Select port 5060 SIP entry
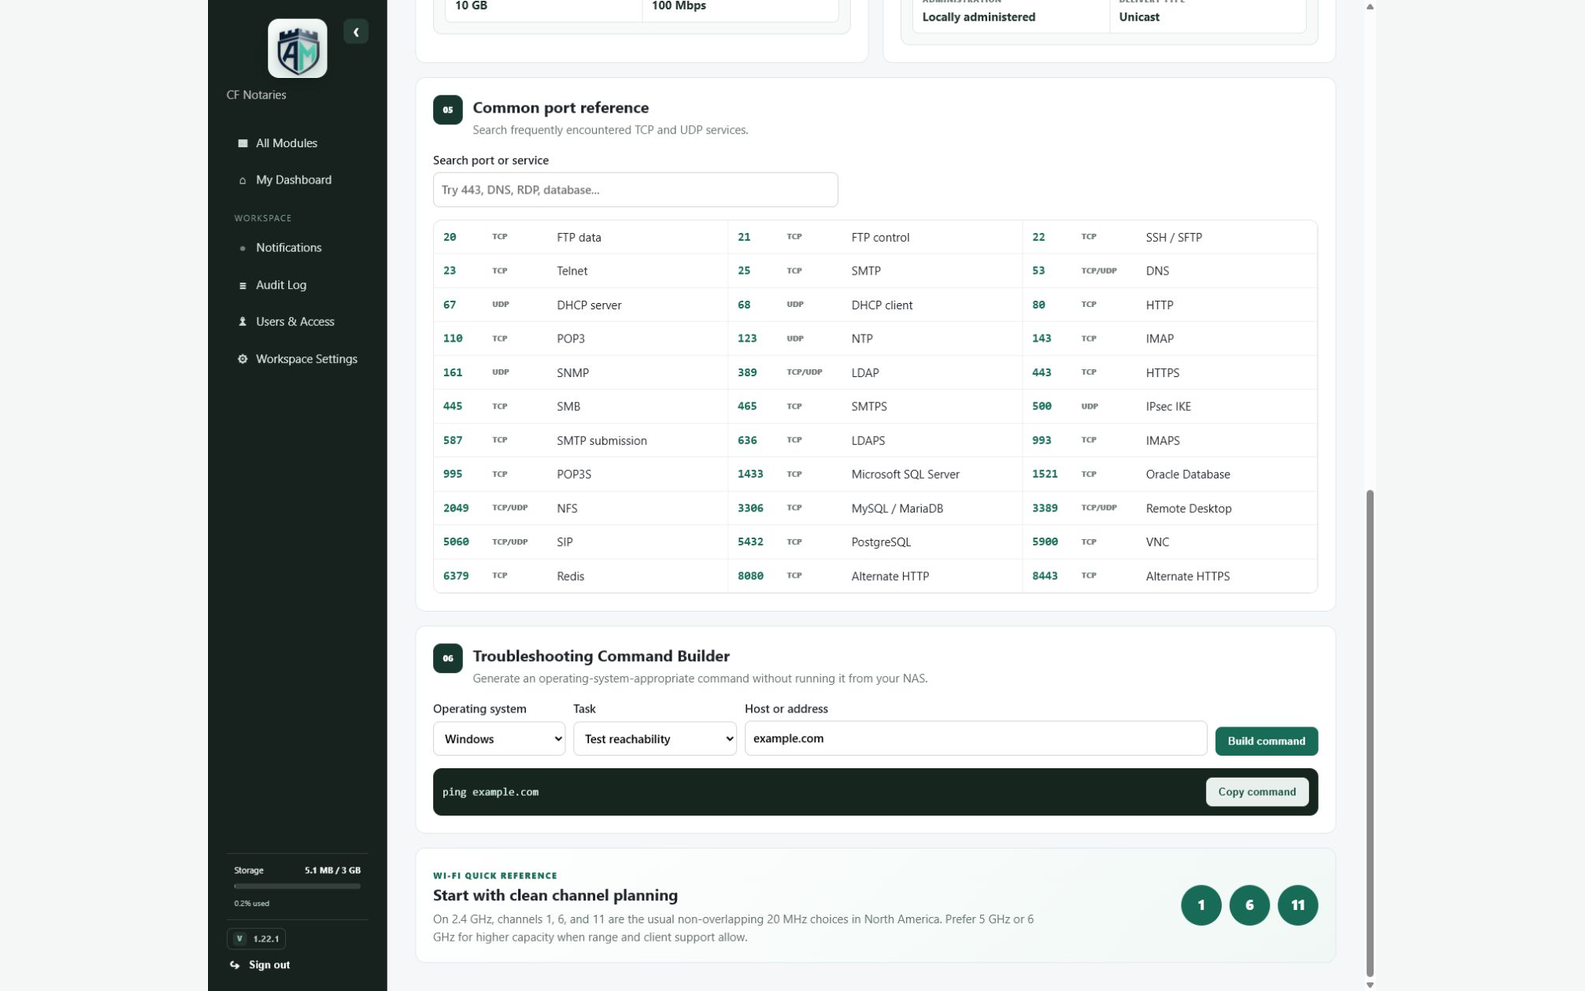 pyautogui.click(x=581, y=542)
